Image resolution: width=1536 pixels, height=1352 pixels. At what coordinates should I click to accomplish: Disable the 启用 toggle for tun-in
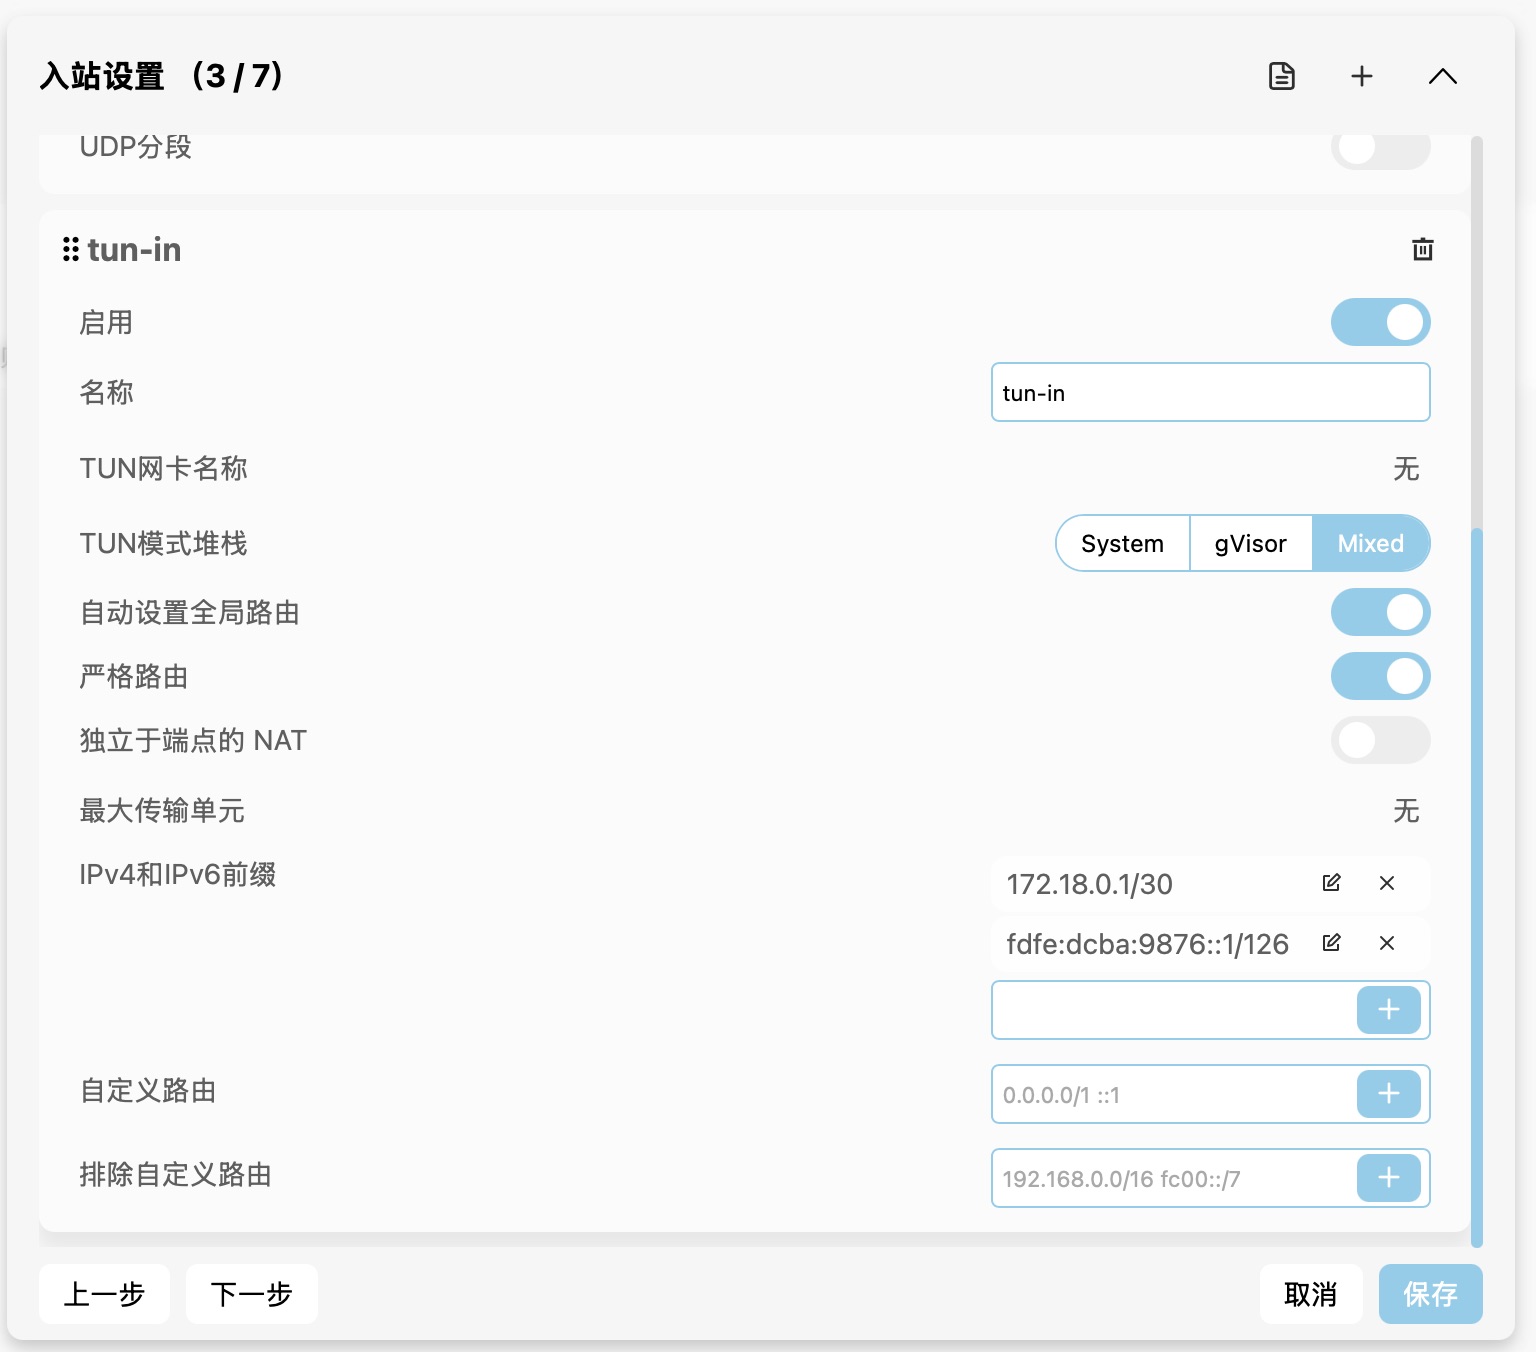point(1380,322)
